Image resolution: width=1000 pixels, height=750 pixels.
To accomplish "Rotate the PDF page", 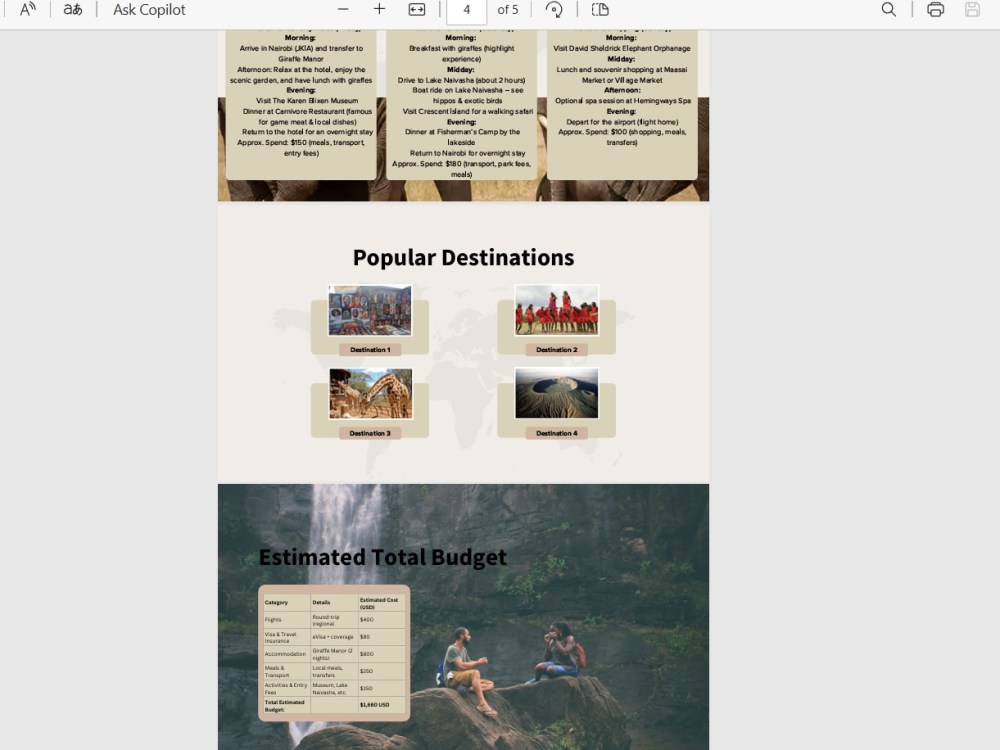I will click(x=554, y=10).
